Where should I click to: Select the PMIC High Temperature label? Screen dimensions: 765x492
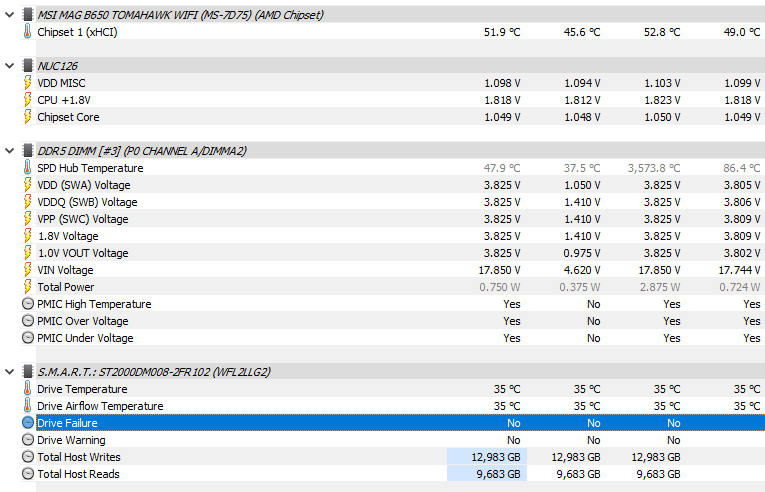[94, 304]
